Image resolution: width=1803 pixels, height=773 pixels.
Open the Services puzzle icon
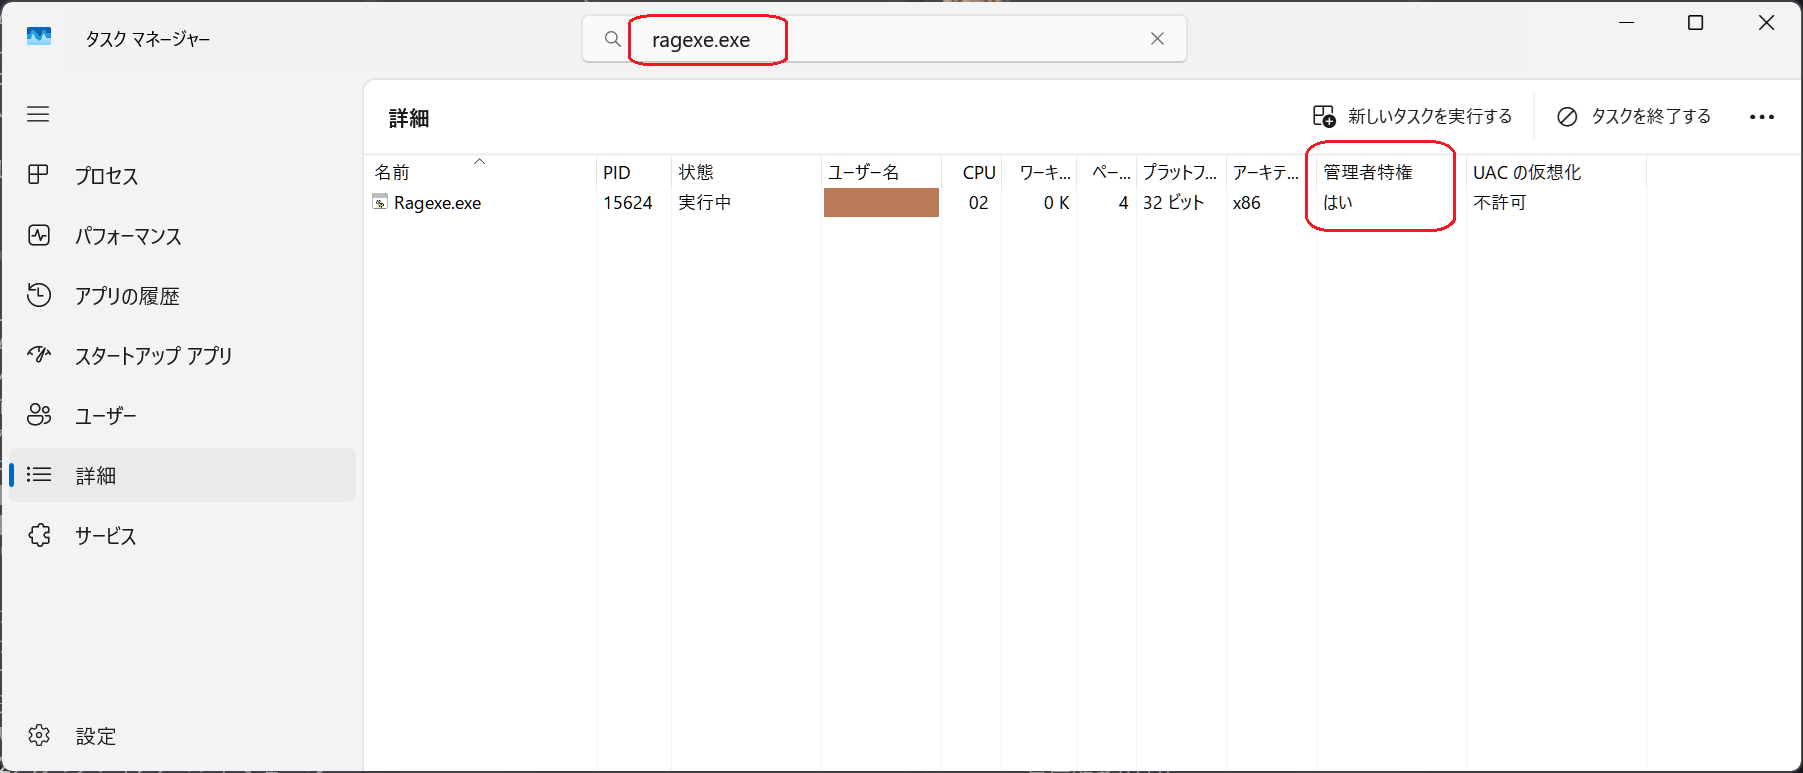click(x=39, y=535)
